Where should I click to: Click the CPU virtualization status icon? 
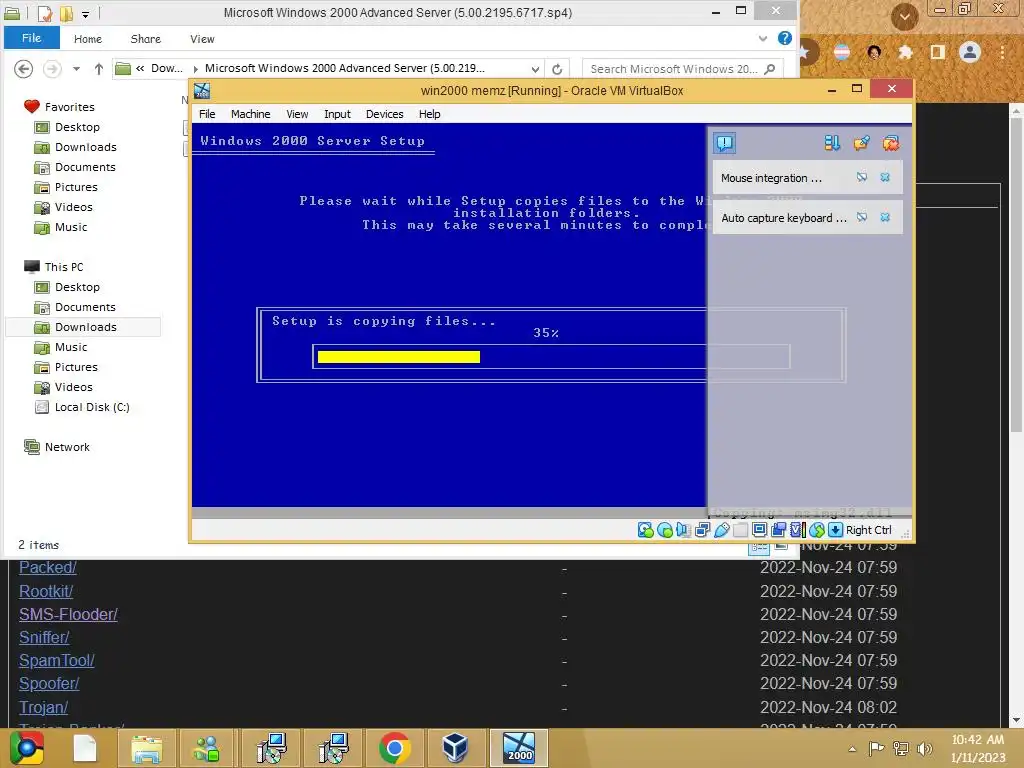click(x=798, y=530)
